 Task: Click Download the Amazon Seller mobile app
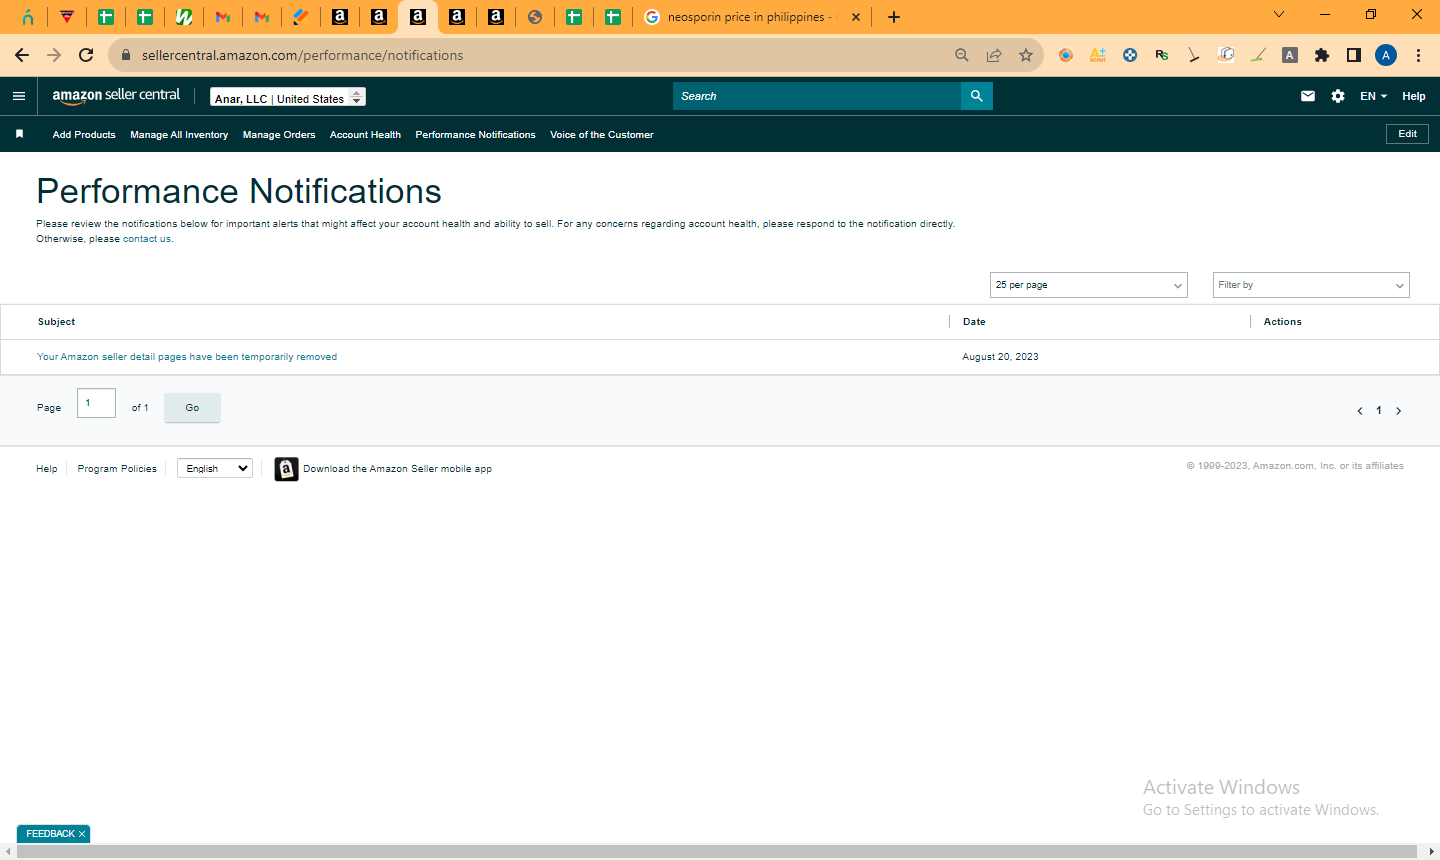tap(397, 469)
